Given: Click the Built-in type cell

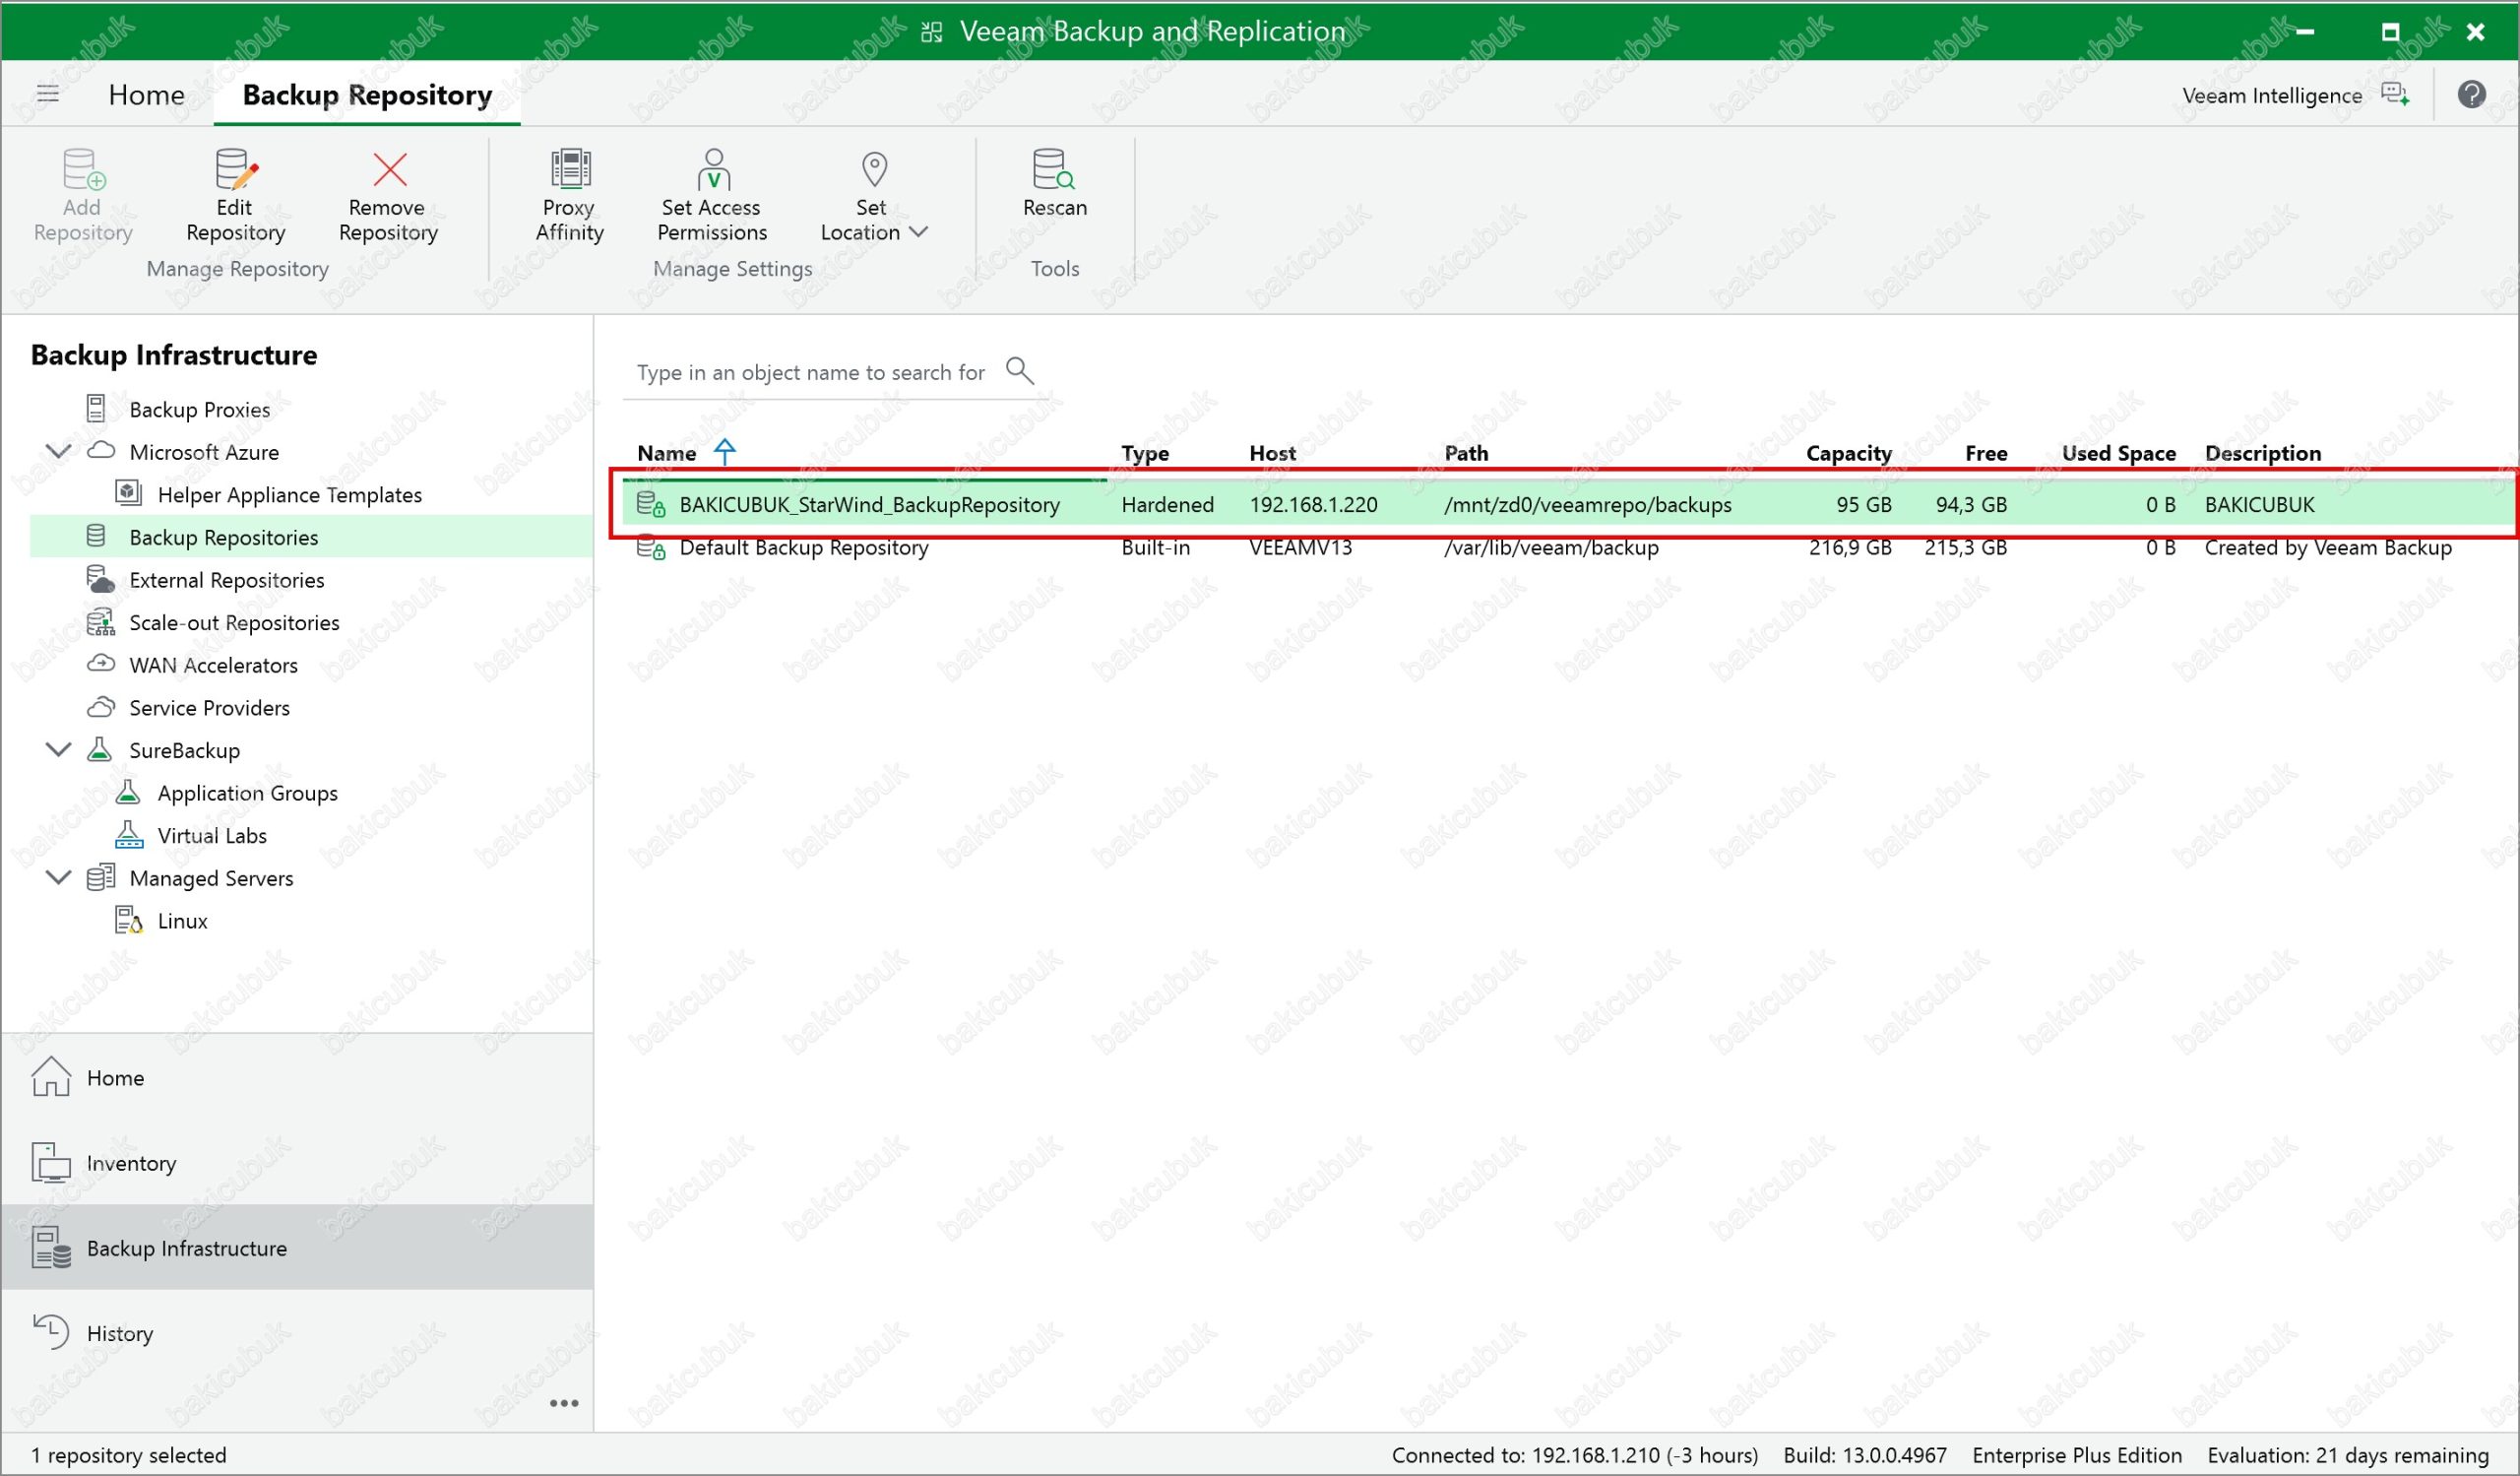Looking at the screenshot, I should pos(1155,547).
